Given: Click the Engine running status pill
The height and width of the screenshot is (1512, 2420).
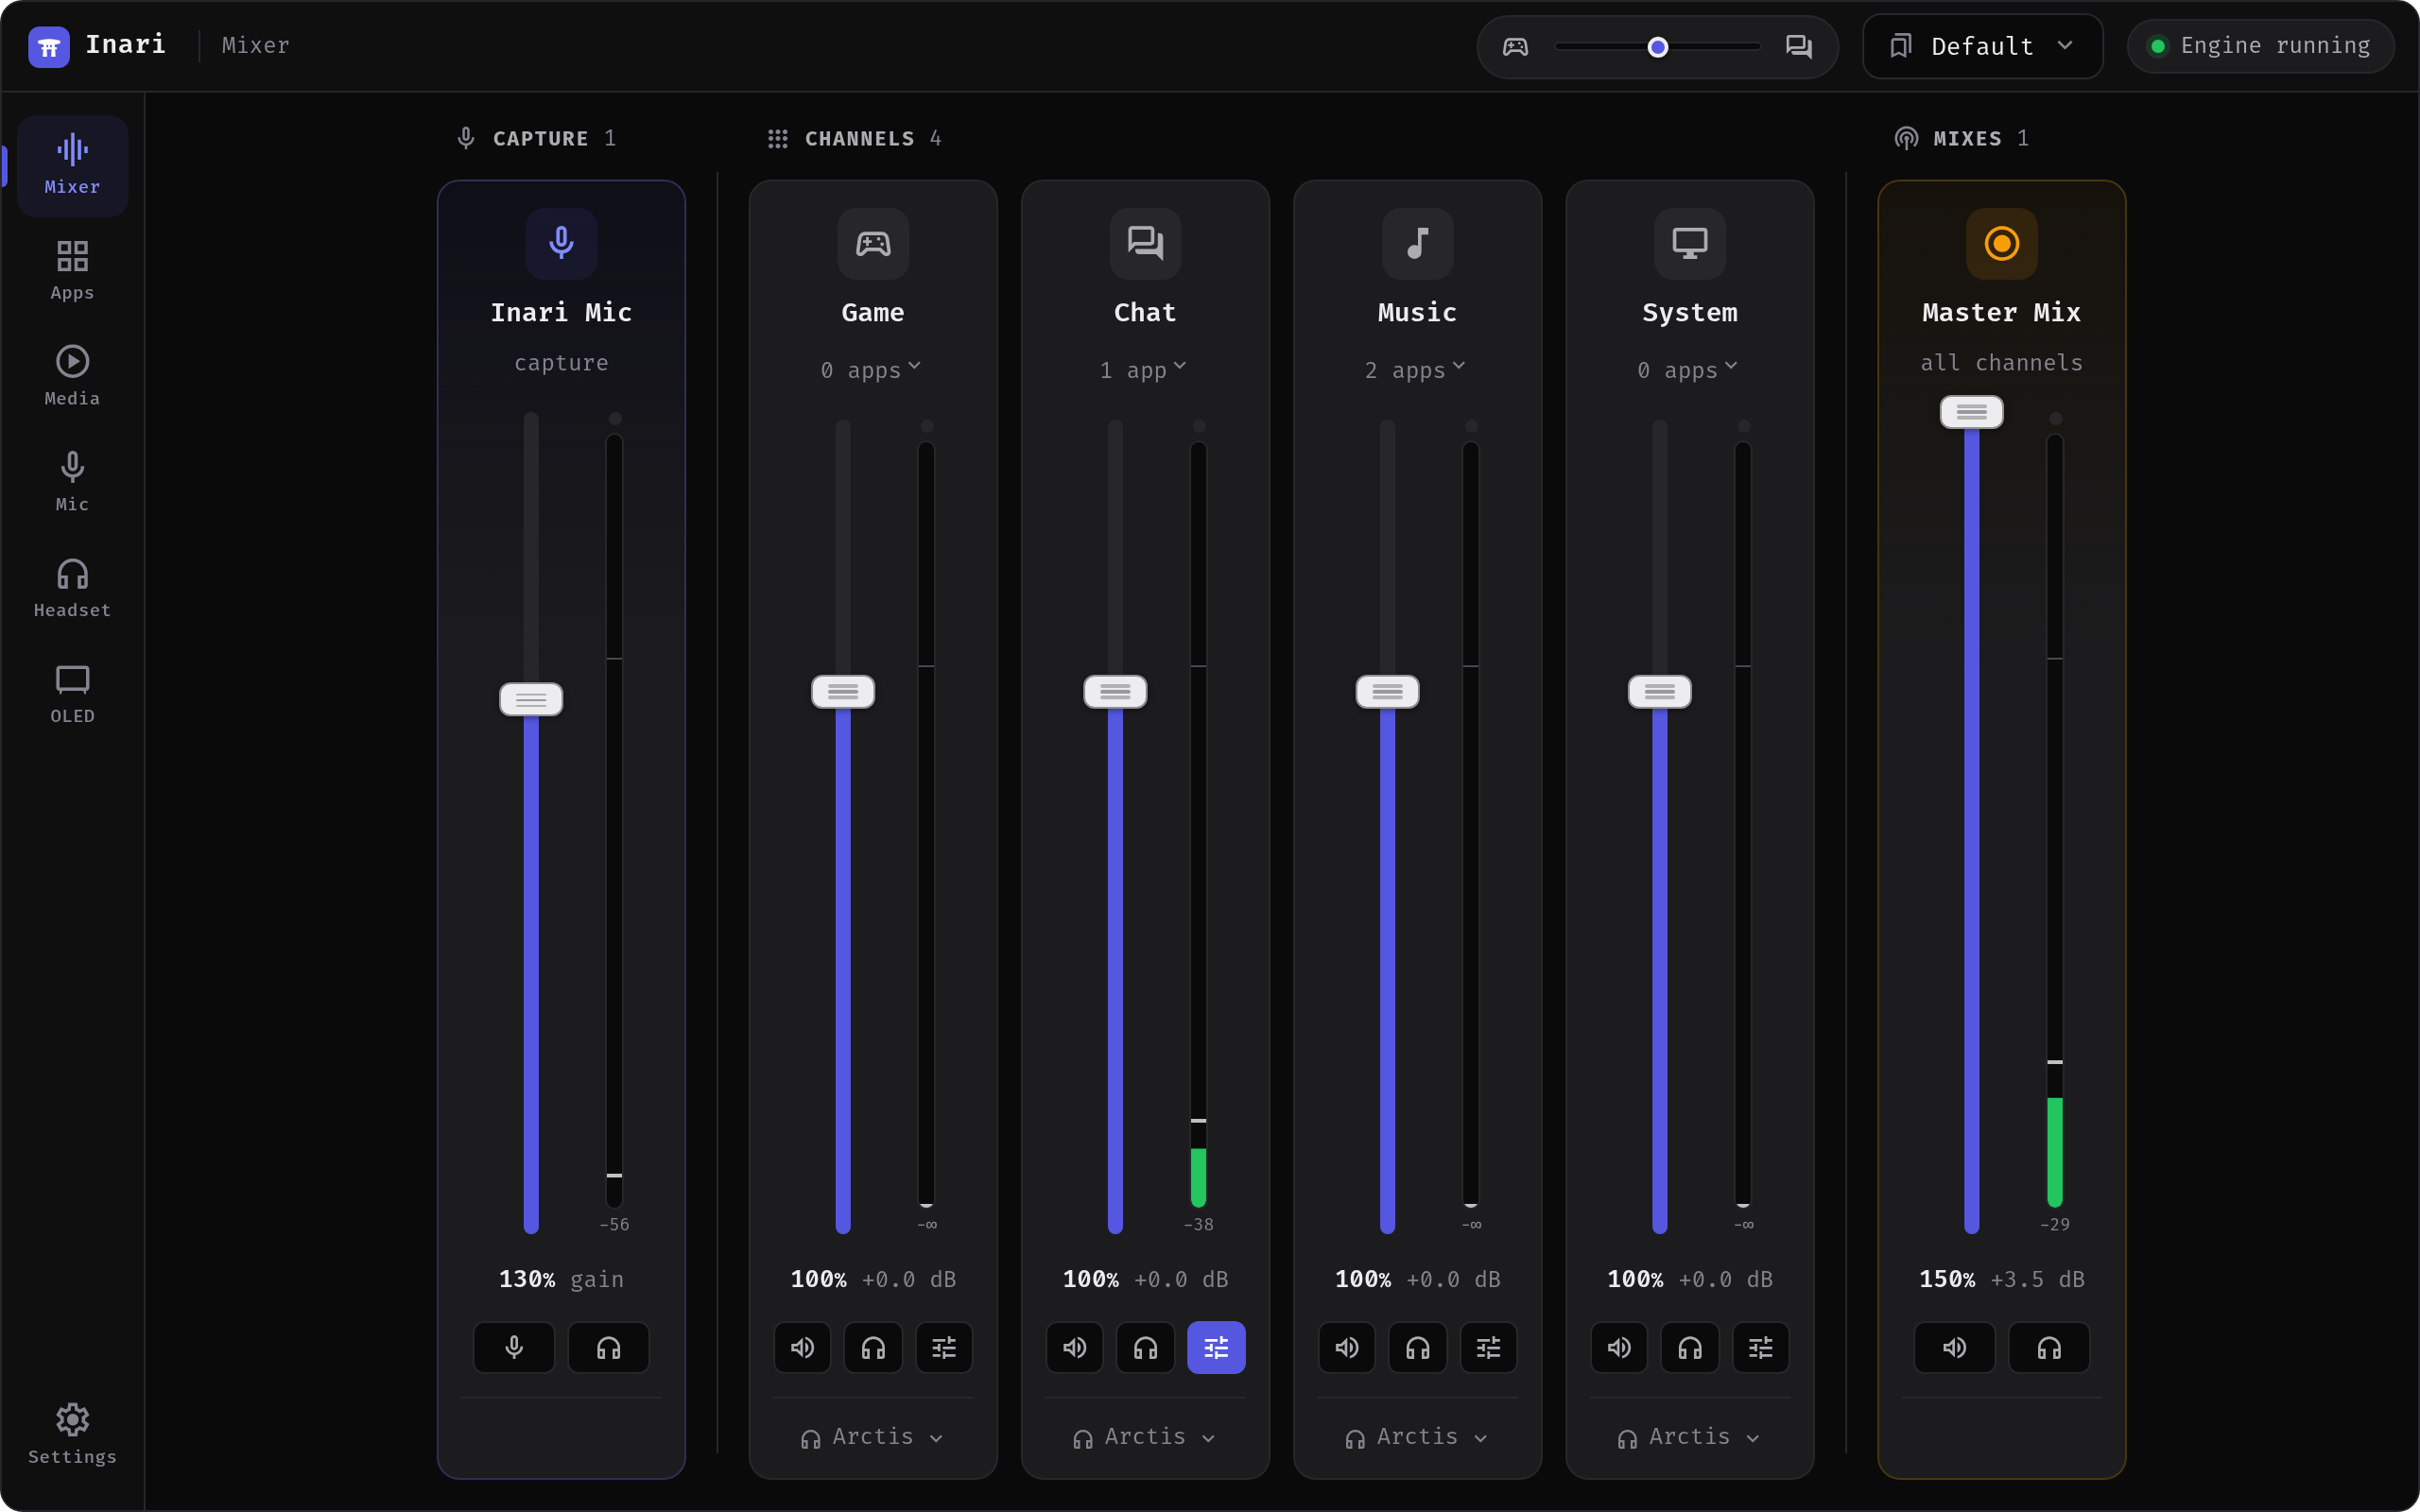Looking at the screenshot, I should coord(2260,46).
